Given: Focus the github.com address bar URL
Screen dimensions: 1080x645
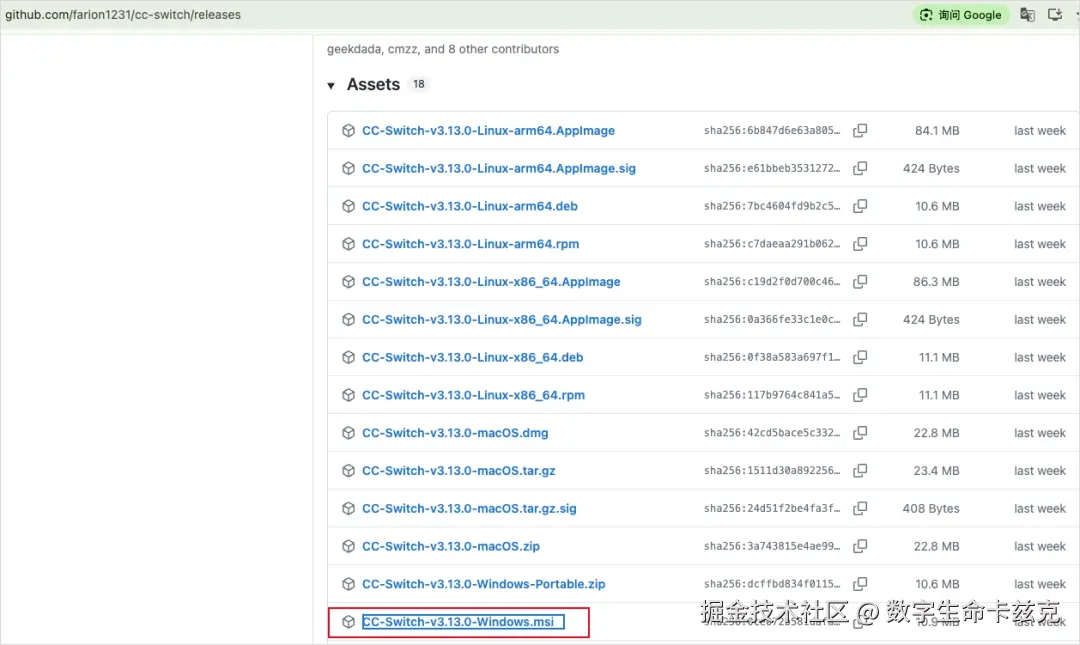Looking at the screenshot, I should click(123, 14).
